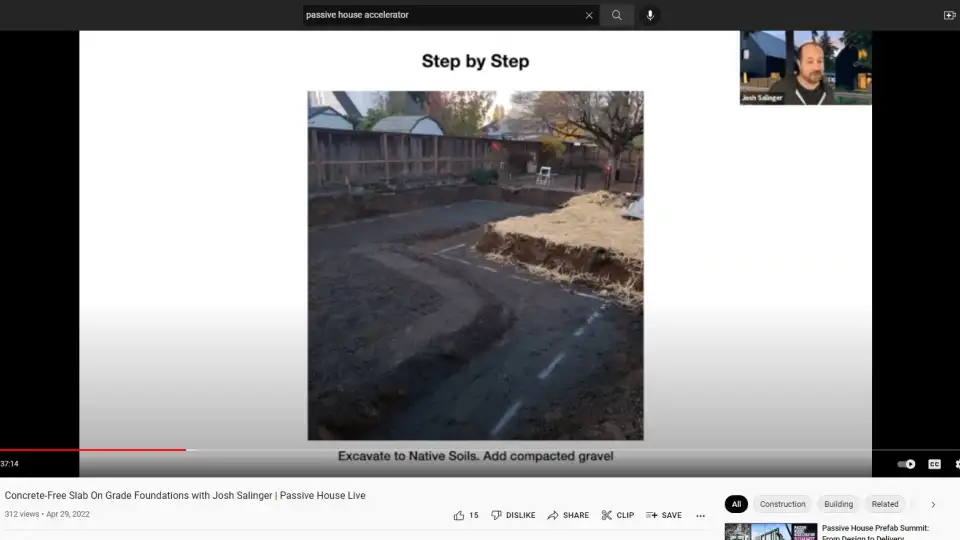Choose the Related filter chip
960x540 pixels.
click(884, 504)
